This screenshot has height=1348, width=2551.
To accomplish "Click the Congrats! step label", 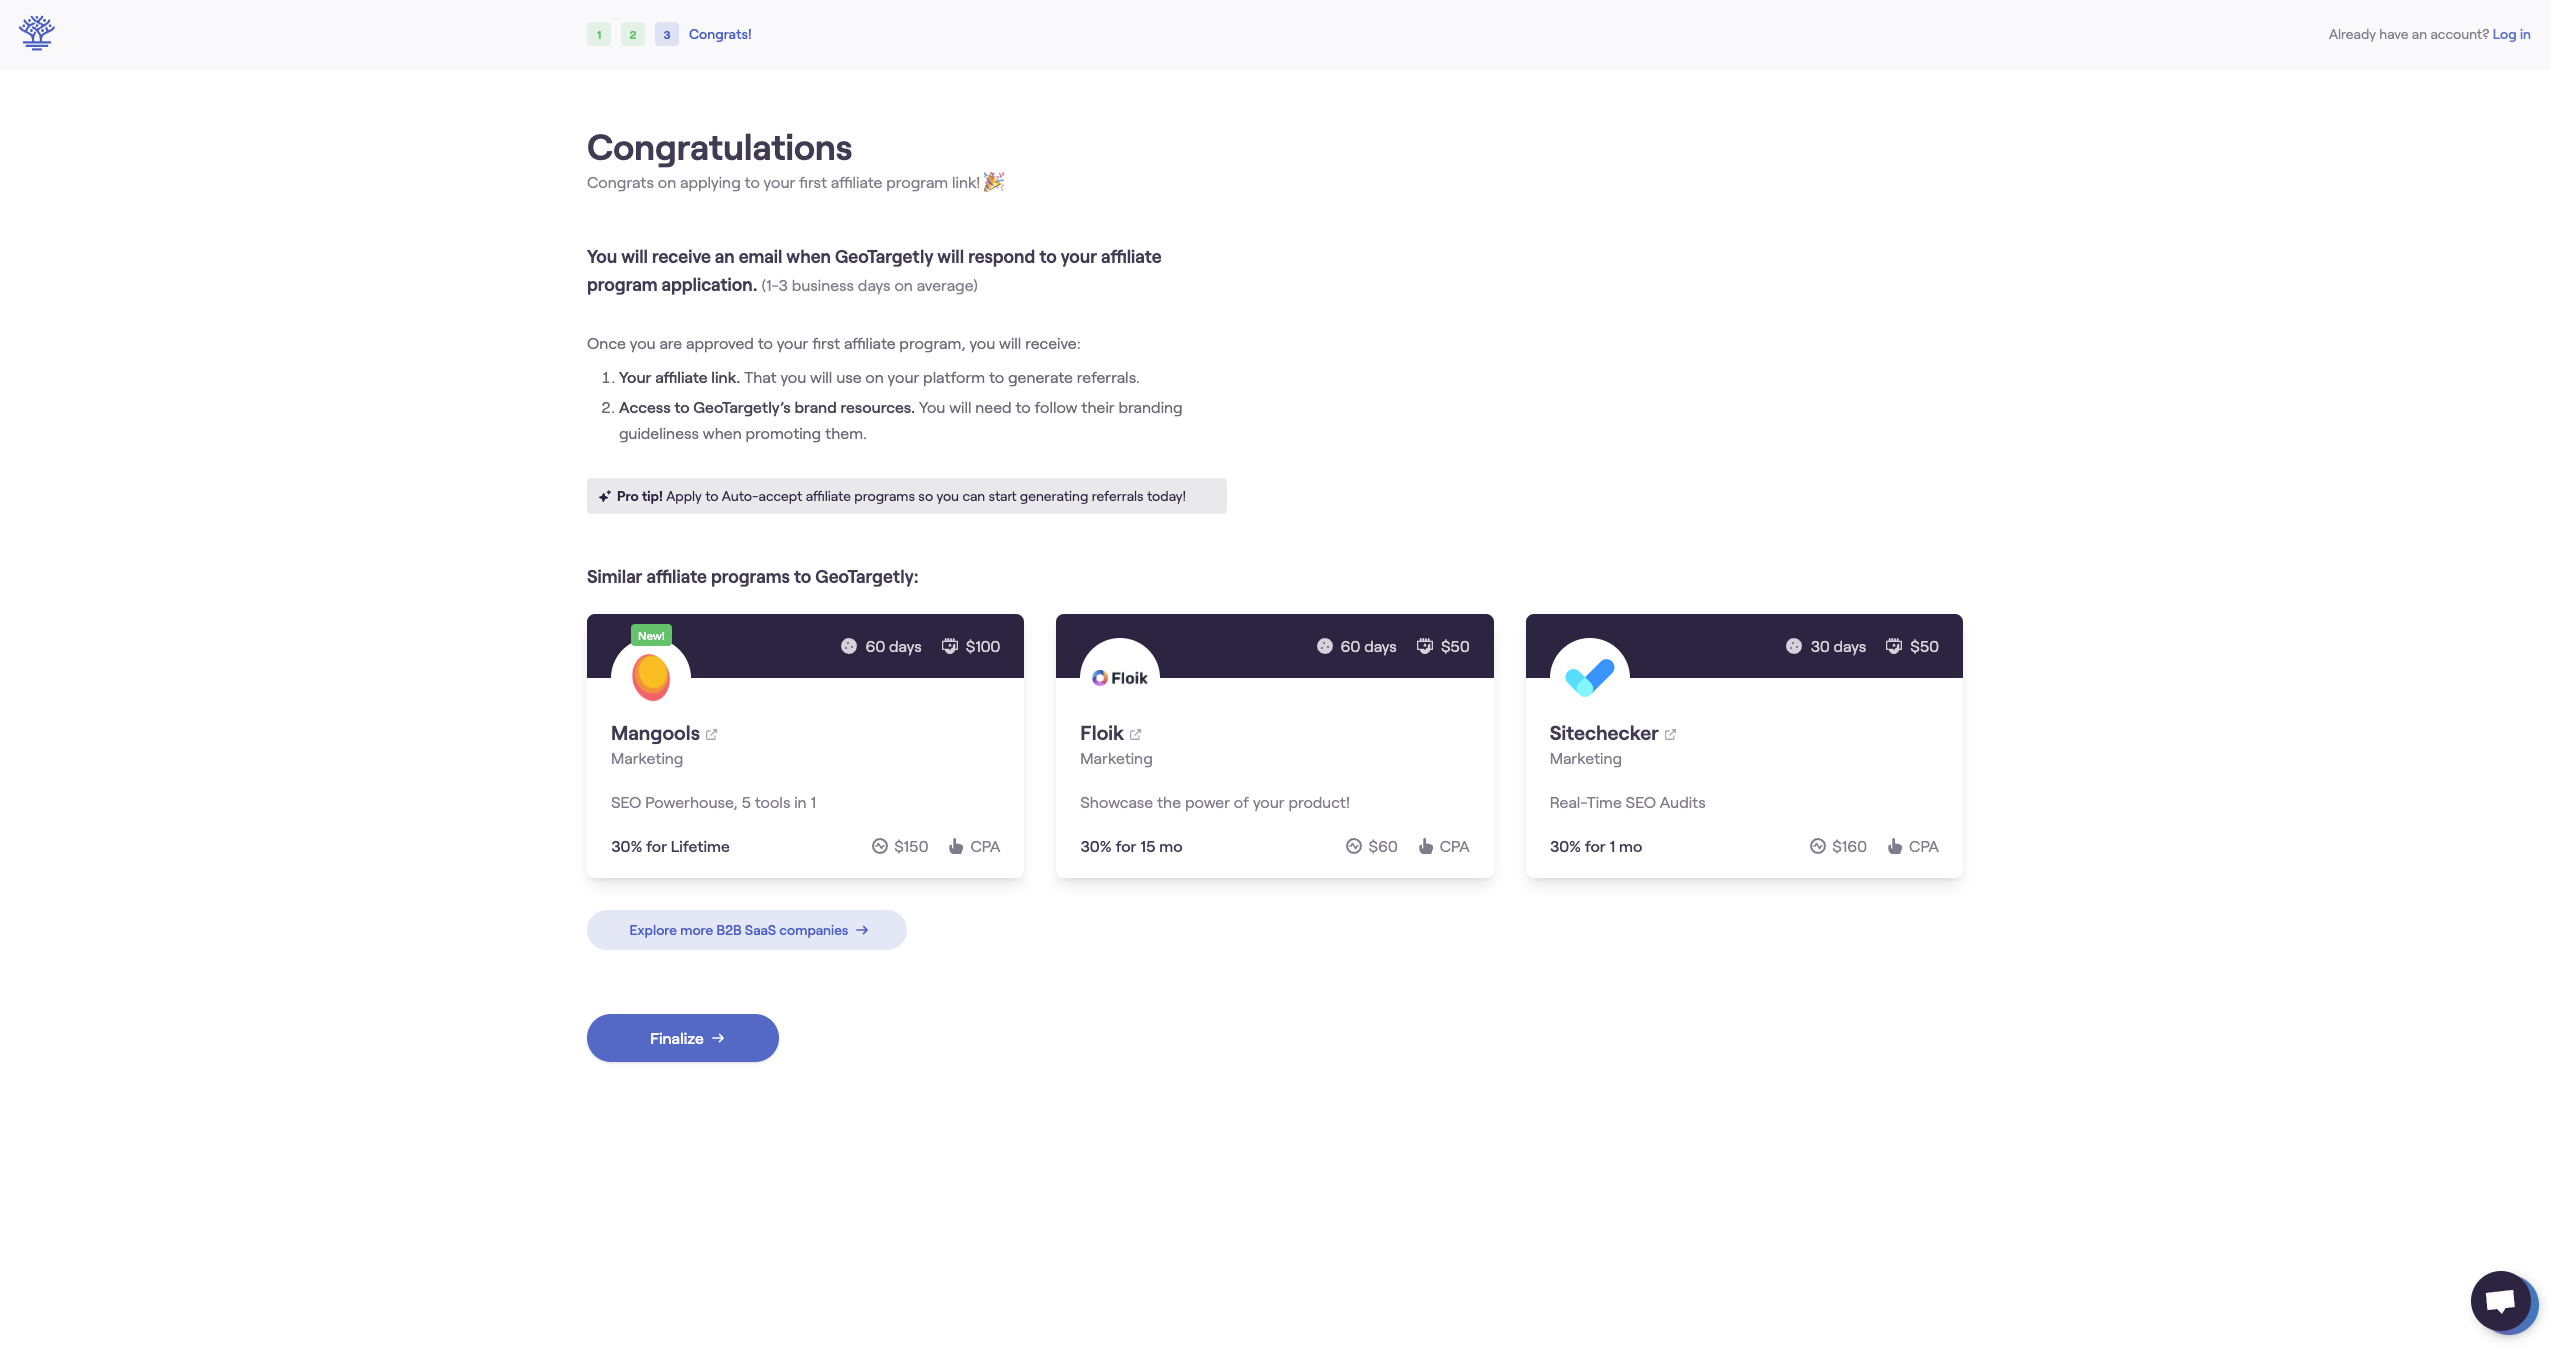I will pyautogui.click(x=720, y=34).
